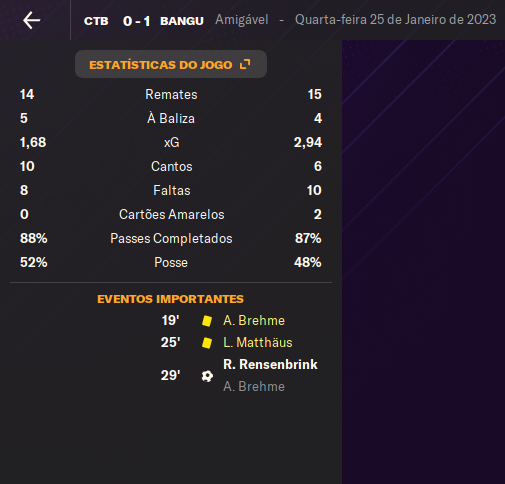
Task: Click the Eventos Importantes heading
Action: coord(170,299)
